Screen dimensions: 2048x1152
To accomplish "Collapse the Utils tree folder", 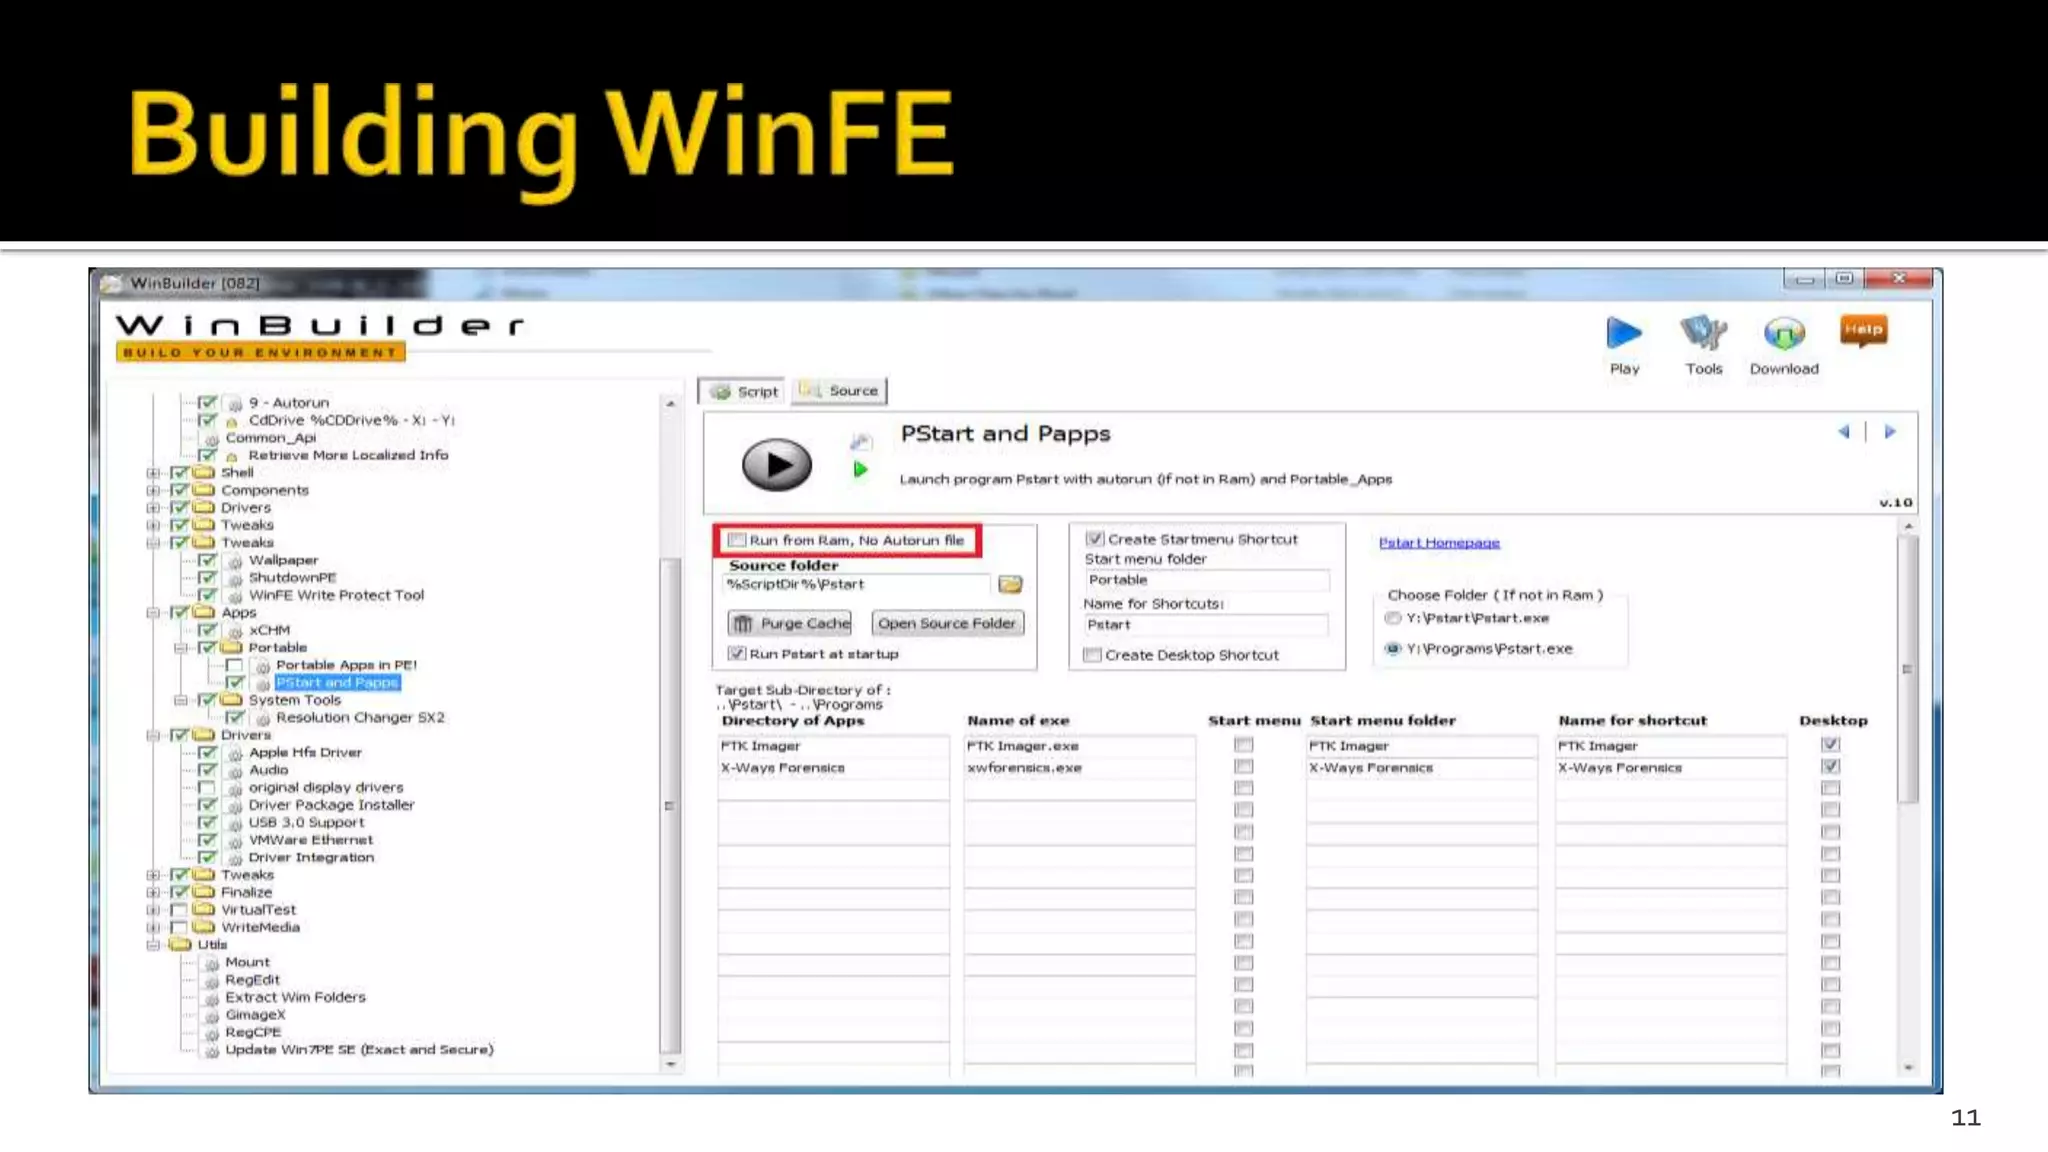I will click(x=153, y=944).
